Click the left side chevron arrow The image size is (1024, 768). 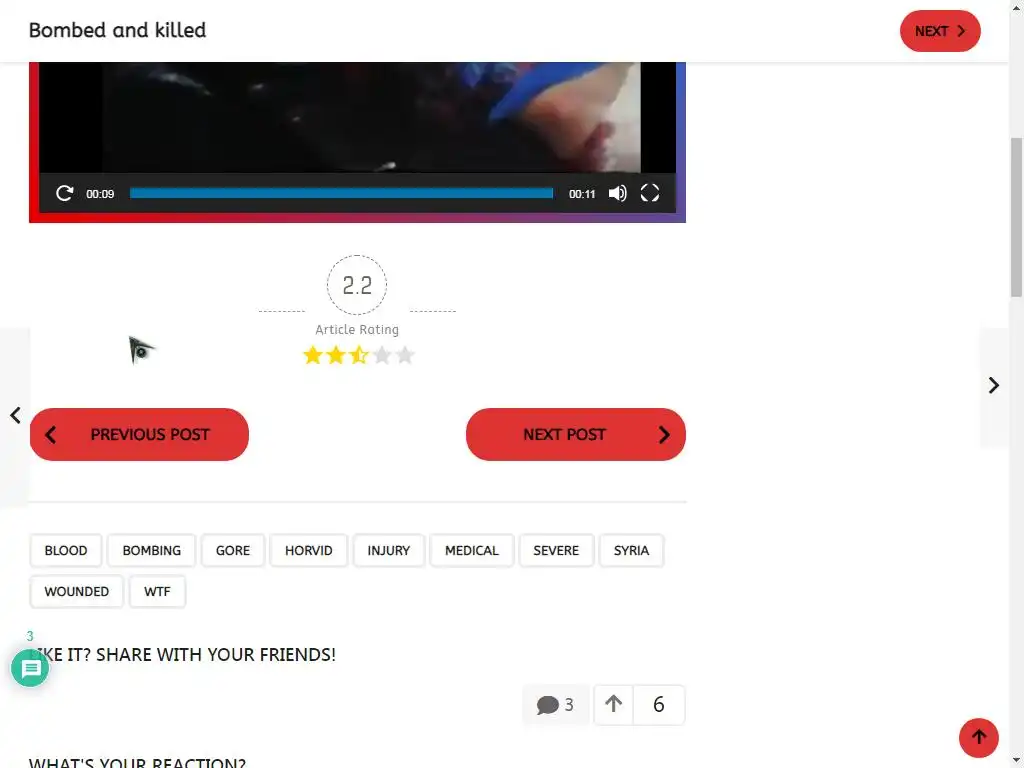pos(15,415)
